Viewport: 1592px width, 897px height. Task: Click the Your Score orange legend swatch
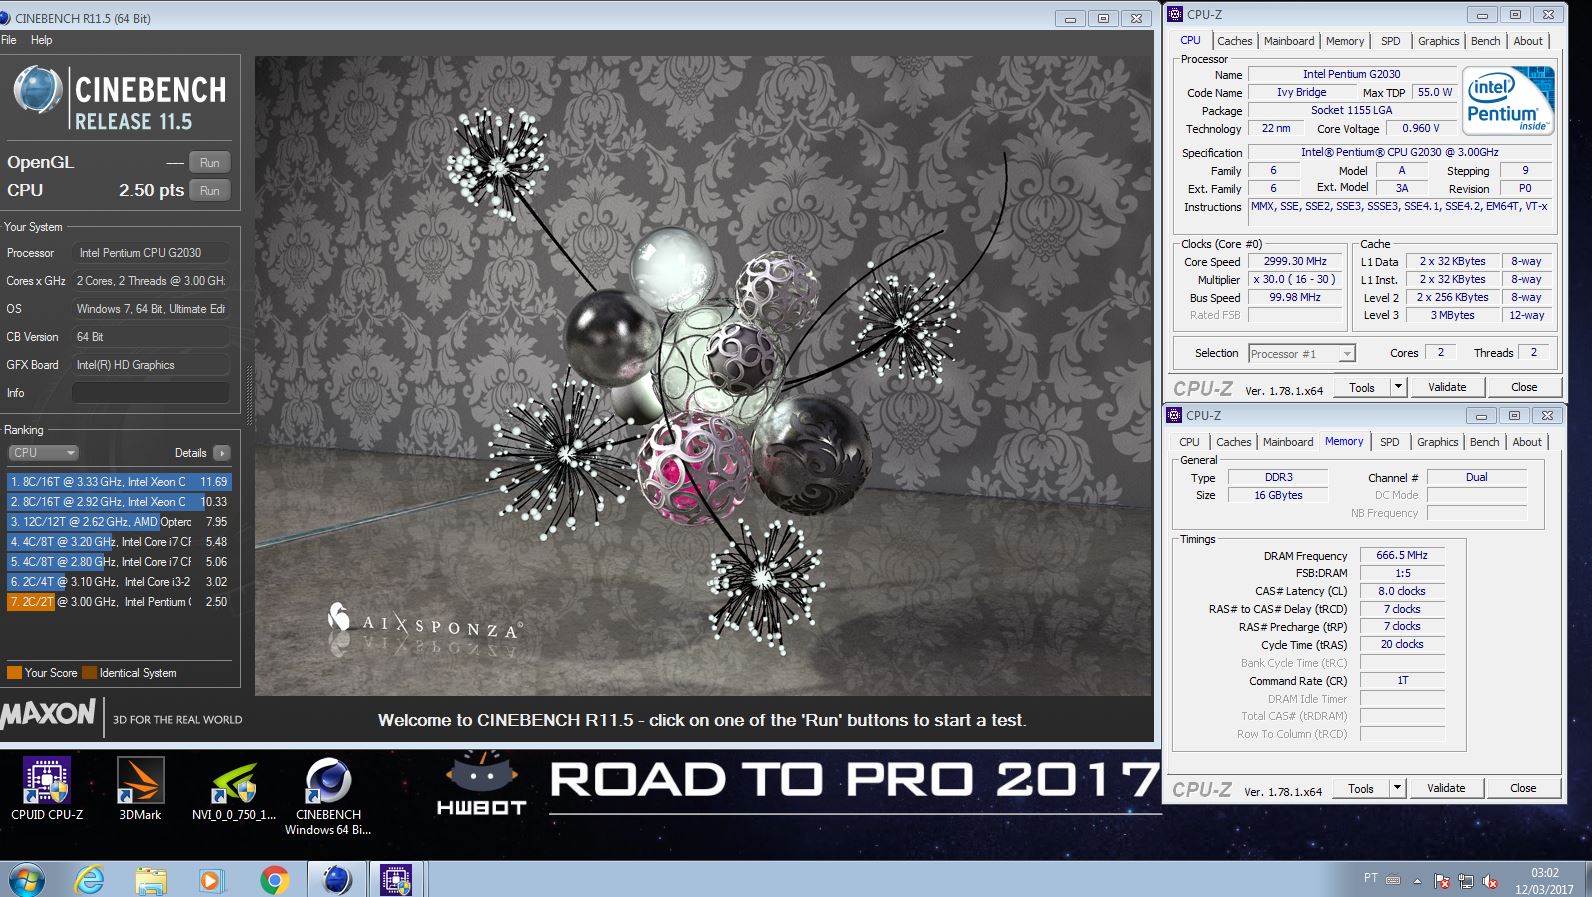[x=14, y=673]
